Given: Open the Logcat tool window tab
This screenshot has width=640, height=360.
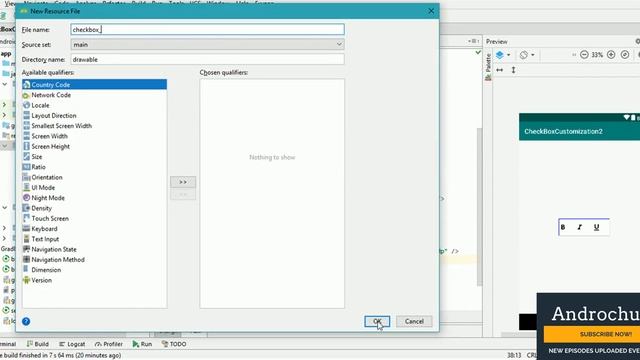Looking at the screenshot, I should [x=72, y=344].
